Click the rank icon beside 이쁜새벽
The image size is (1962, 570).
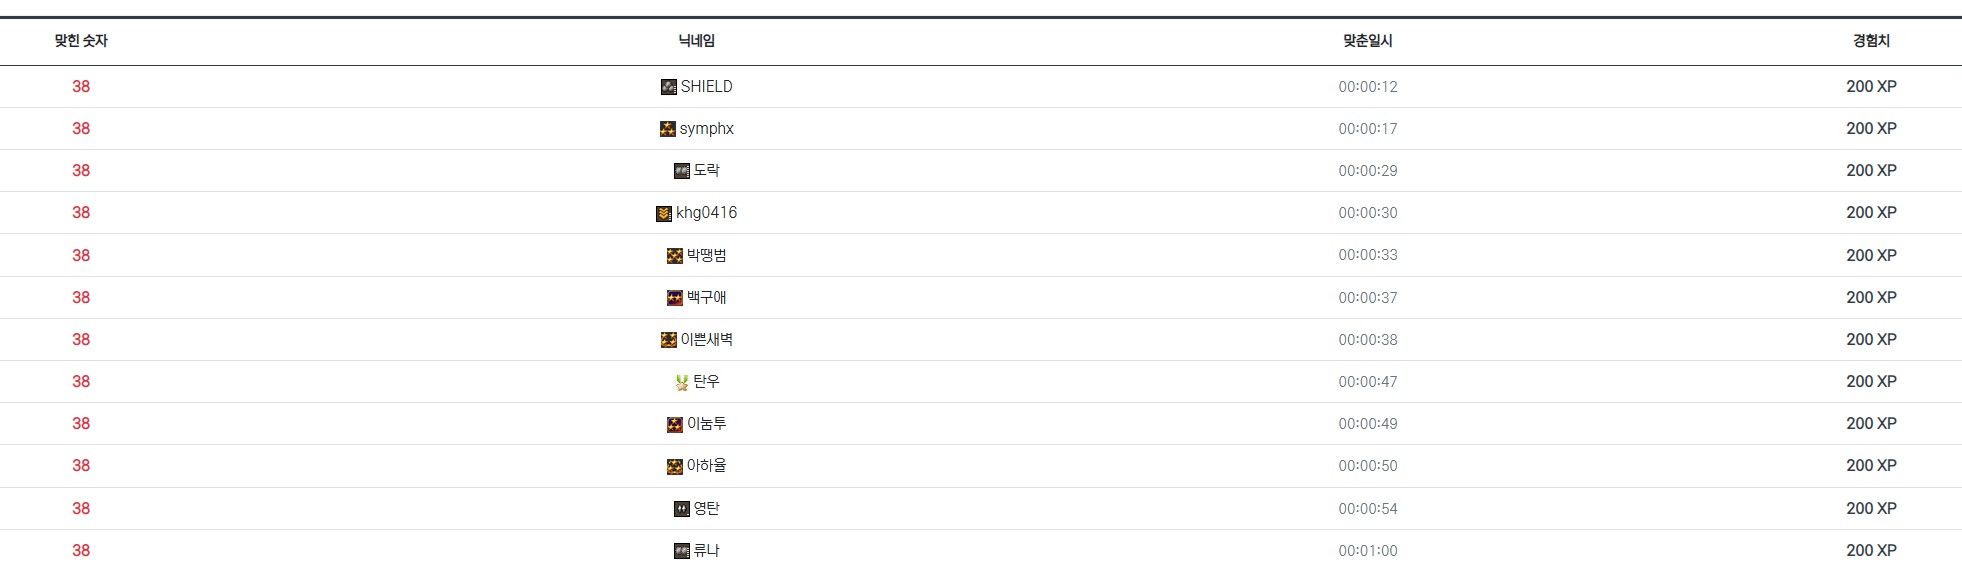pos(669,340)
